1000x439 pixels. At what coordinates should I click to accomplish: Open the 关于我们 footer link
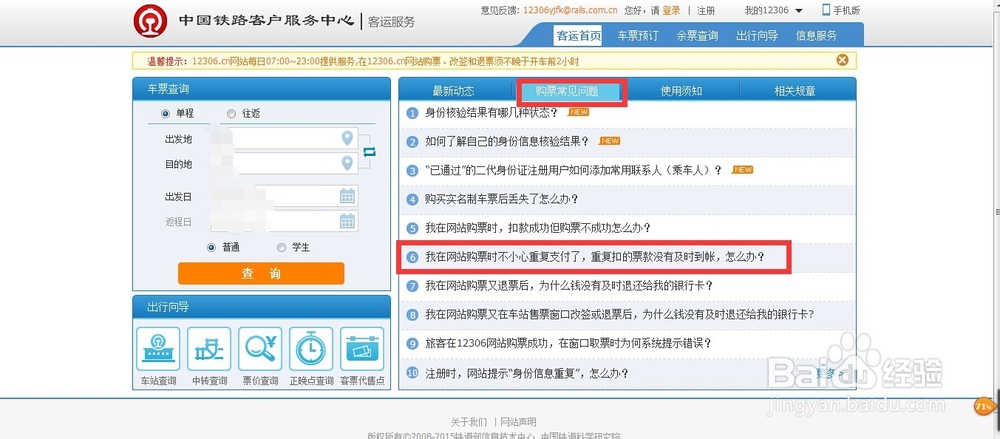click(x=469, y=422)
